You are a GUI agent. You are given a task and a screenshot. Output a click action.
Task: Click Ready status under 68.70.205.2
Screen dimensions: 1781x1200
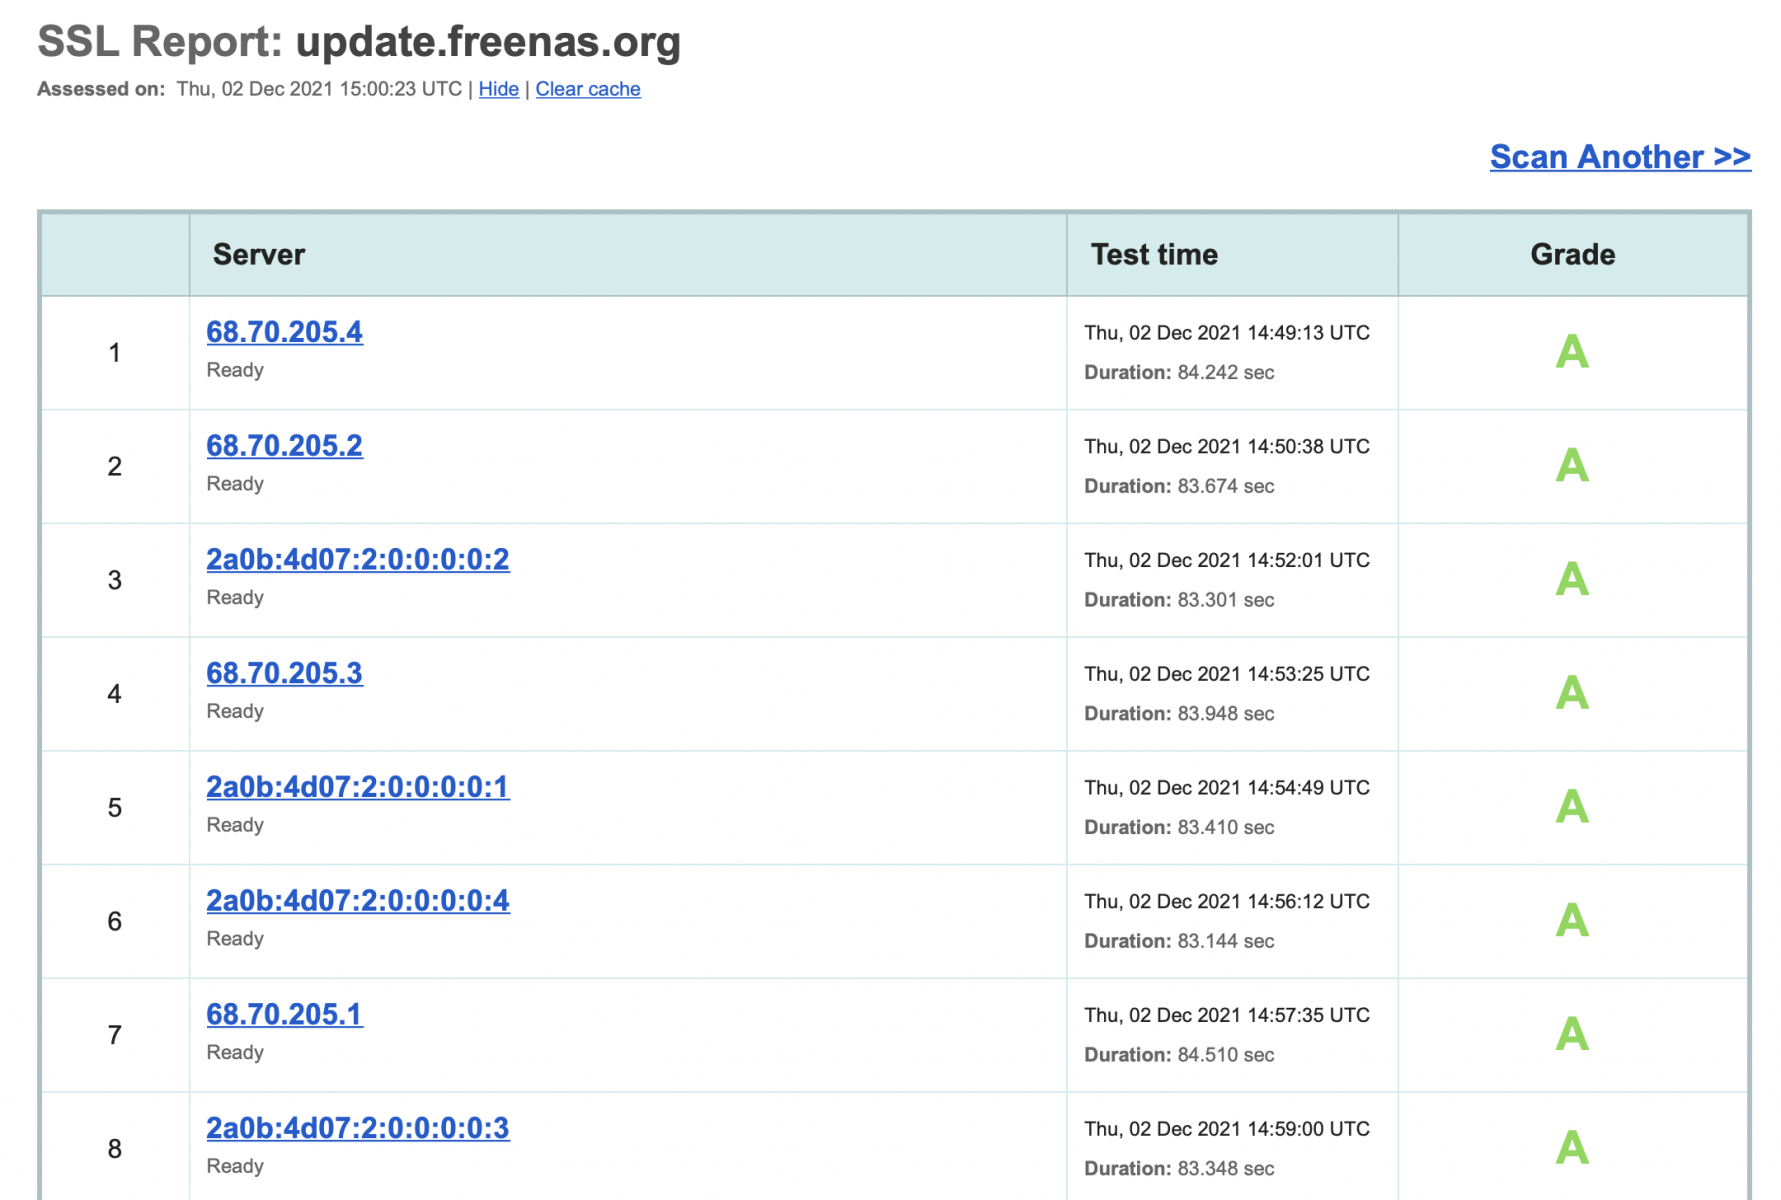[235, 484]
